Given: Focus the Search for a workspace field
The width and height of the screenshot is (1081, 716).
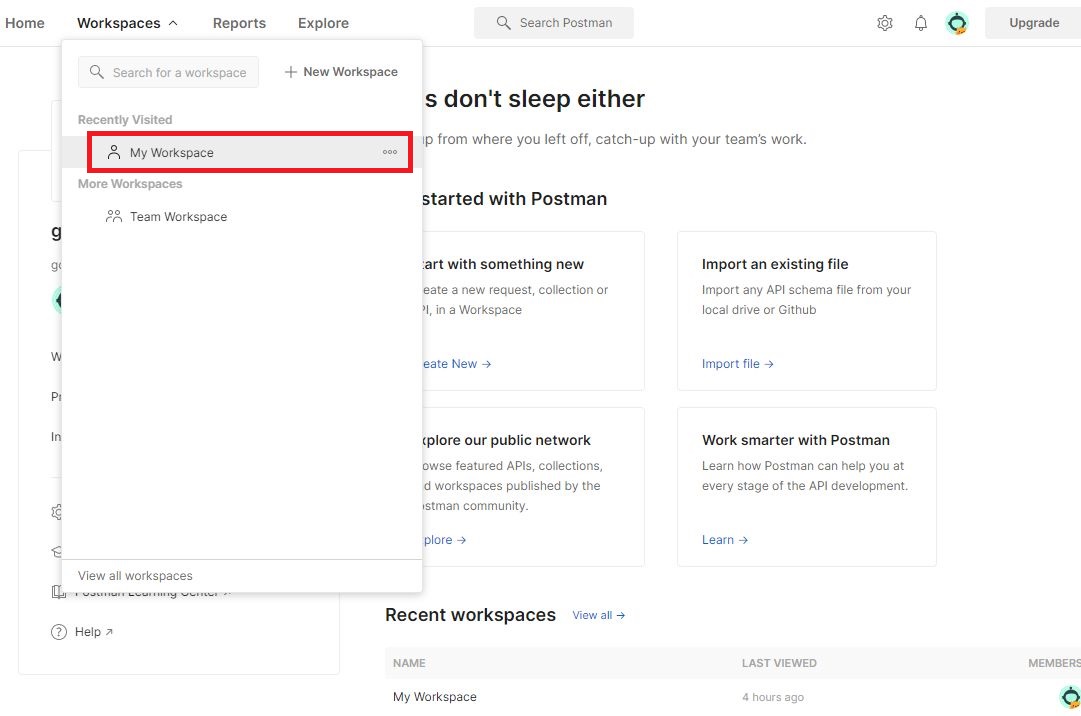Looking at the screenshot, I should [168, 72].
